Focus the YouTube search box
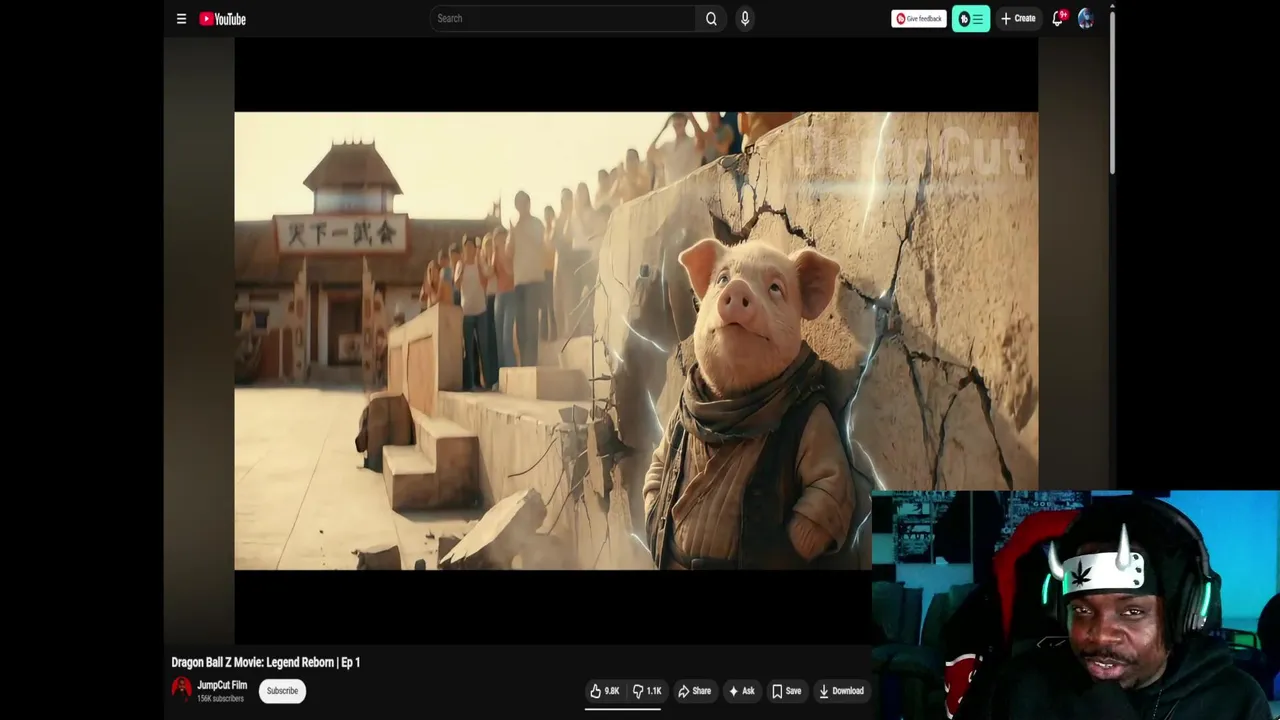Image resolution: width=1280 pixels, height=720 pixels. pyautogui.click(x=563, y=18)
